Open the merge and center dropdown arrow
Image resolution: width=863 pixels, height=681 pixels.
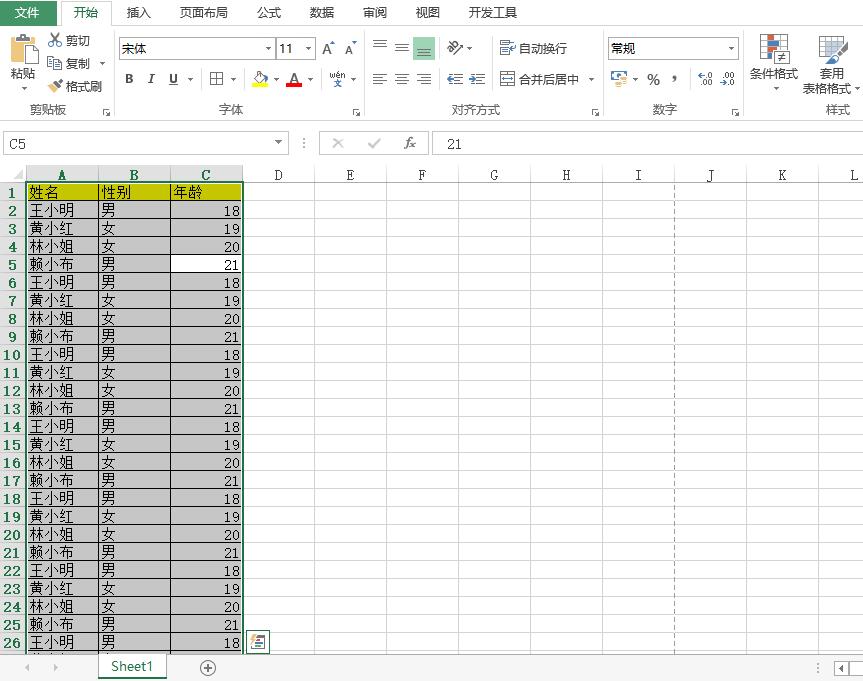[591, 79]
